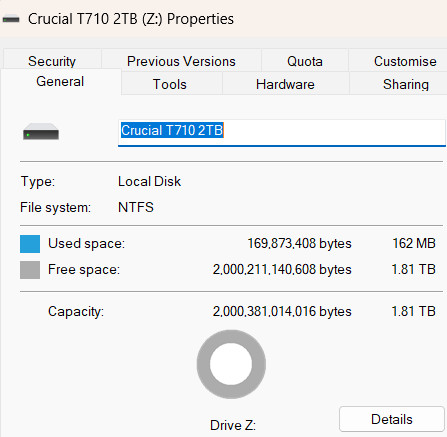Click the Capacity bytes value
Screen dimensions: 447x437
tap(282, 311)
